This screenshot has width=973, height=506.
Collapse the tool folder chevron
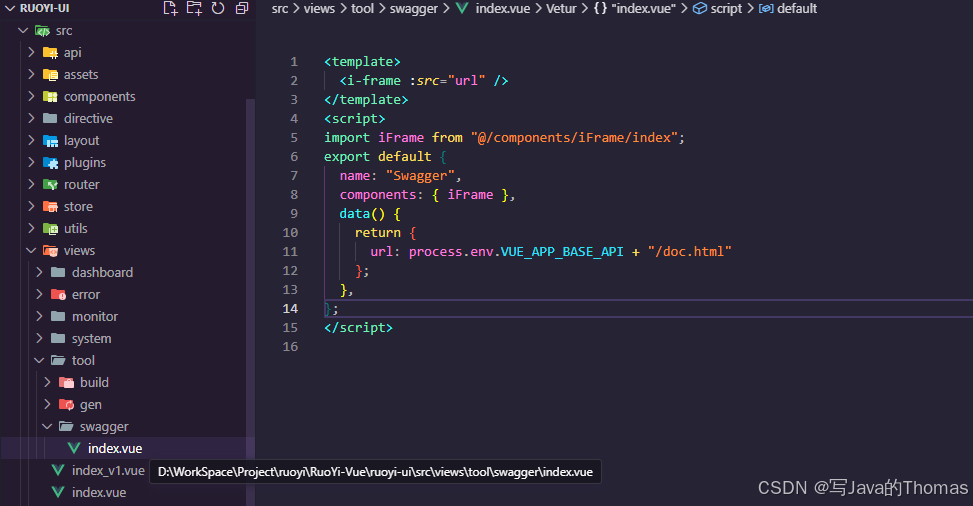click(x=39, y=361)
